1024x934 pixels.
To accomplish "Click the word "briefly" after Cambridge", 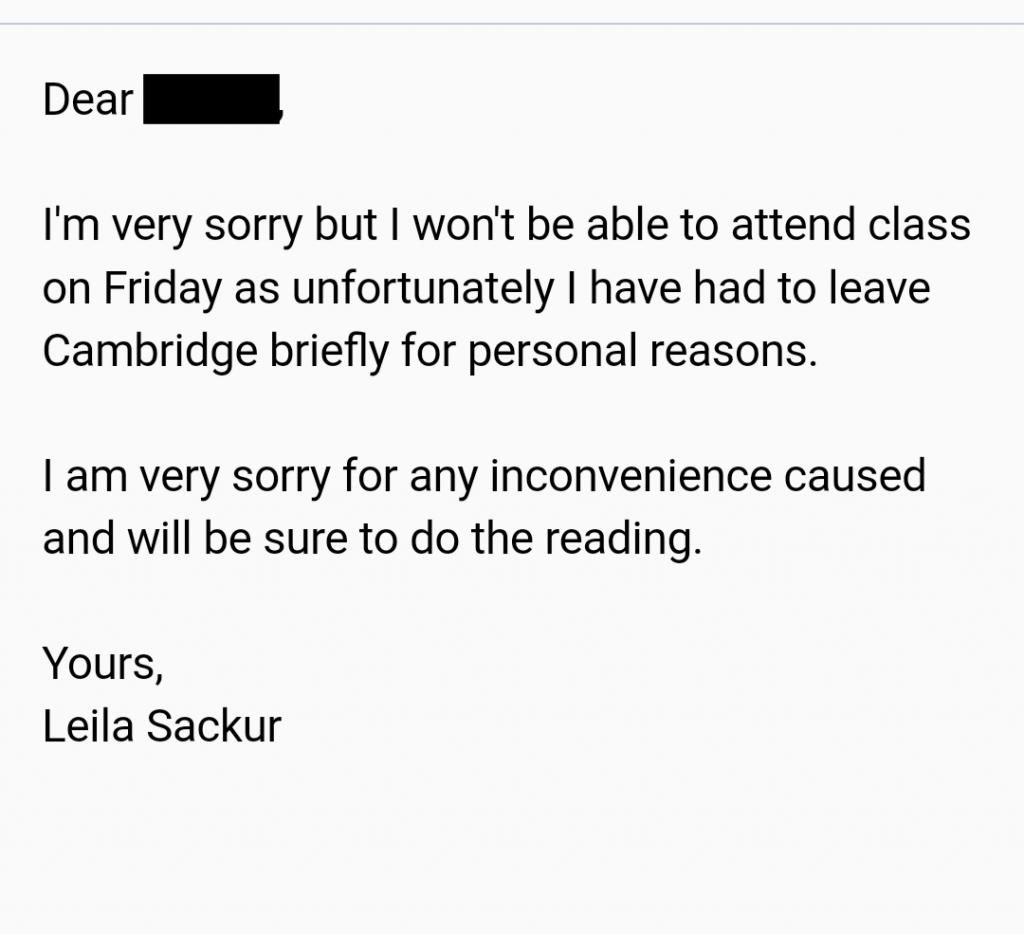I will click(x=329, y=352).
